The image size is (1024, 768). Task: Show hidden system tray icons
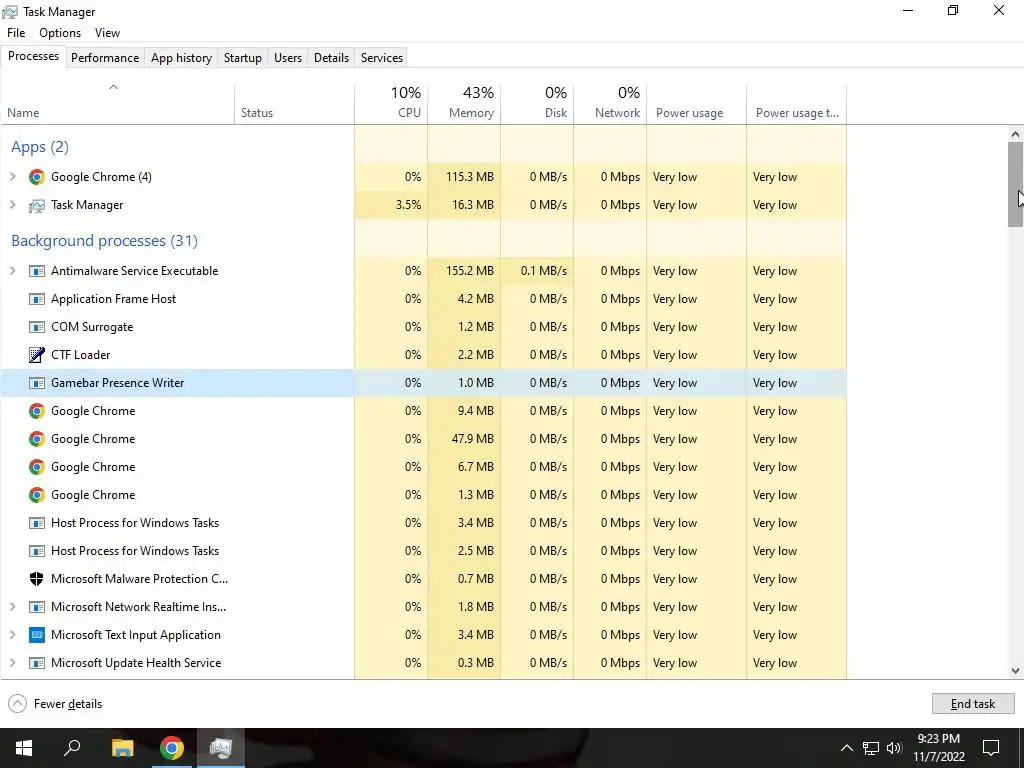click(x=846, y=748)
